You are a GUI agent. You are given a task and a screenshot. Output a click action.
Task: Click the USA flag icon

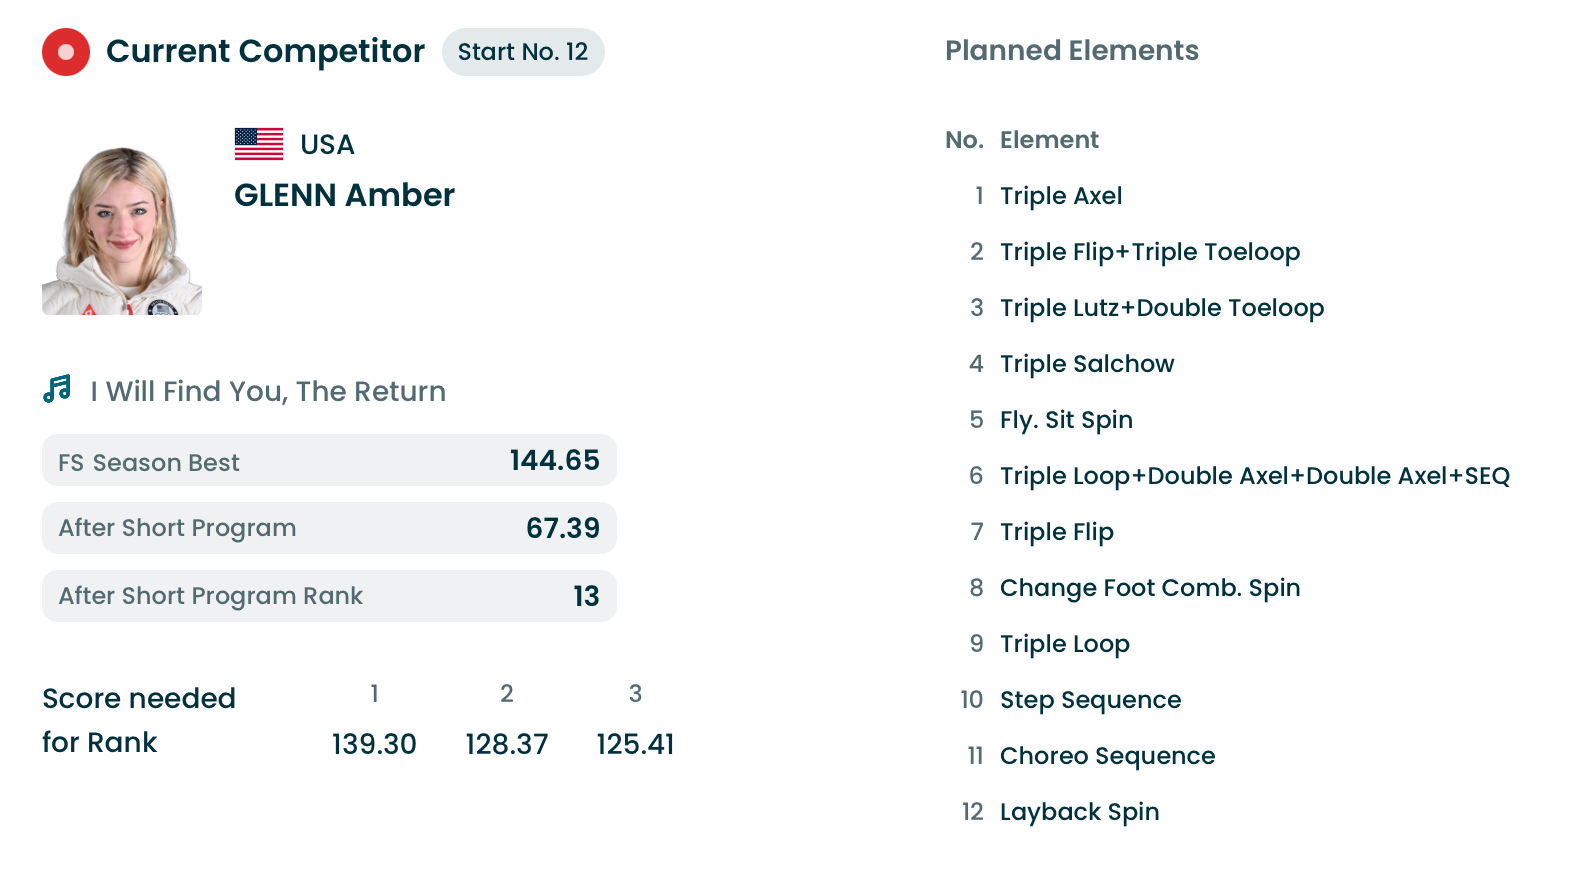[x=259, y=144]
